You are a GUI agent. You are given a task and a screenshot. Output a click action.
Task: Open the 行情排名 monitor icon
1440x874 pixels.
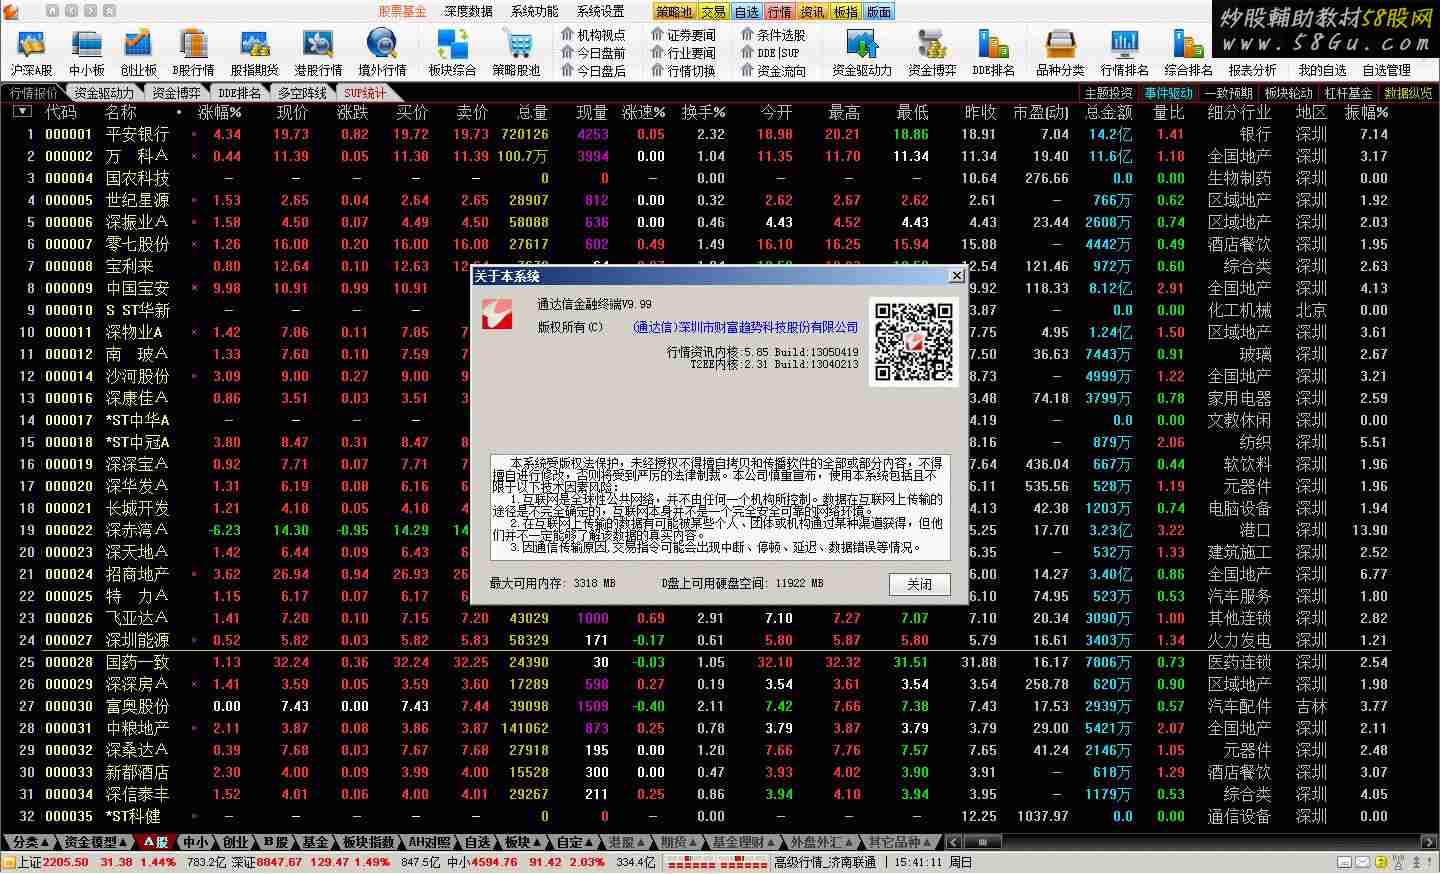pos(1124,52)
